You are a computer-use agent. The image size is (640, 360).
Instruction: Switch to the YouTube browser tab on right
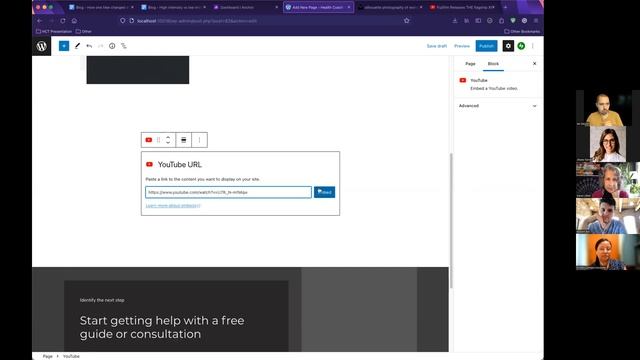point(463,7)
